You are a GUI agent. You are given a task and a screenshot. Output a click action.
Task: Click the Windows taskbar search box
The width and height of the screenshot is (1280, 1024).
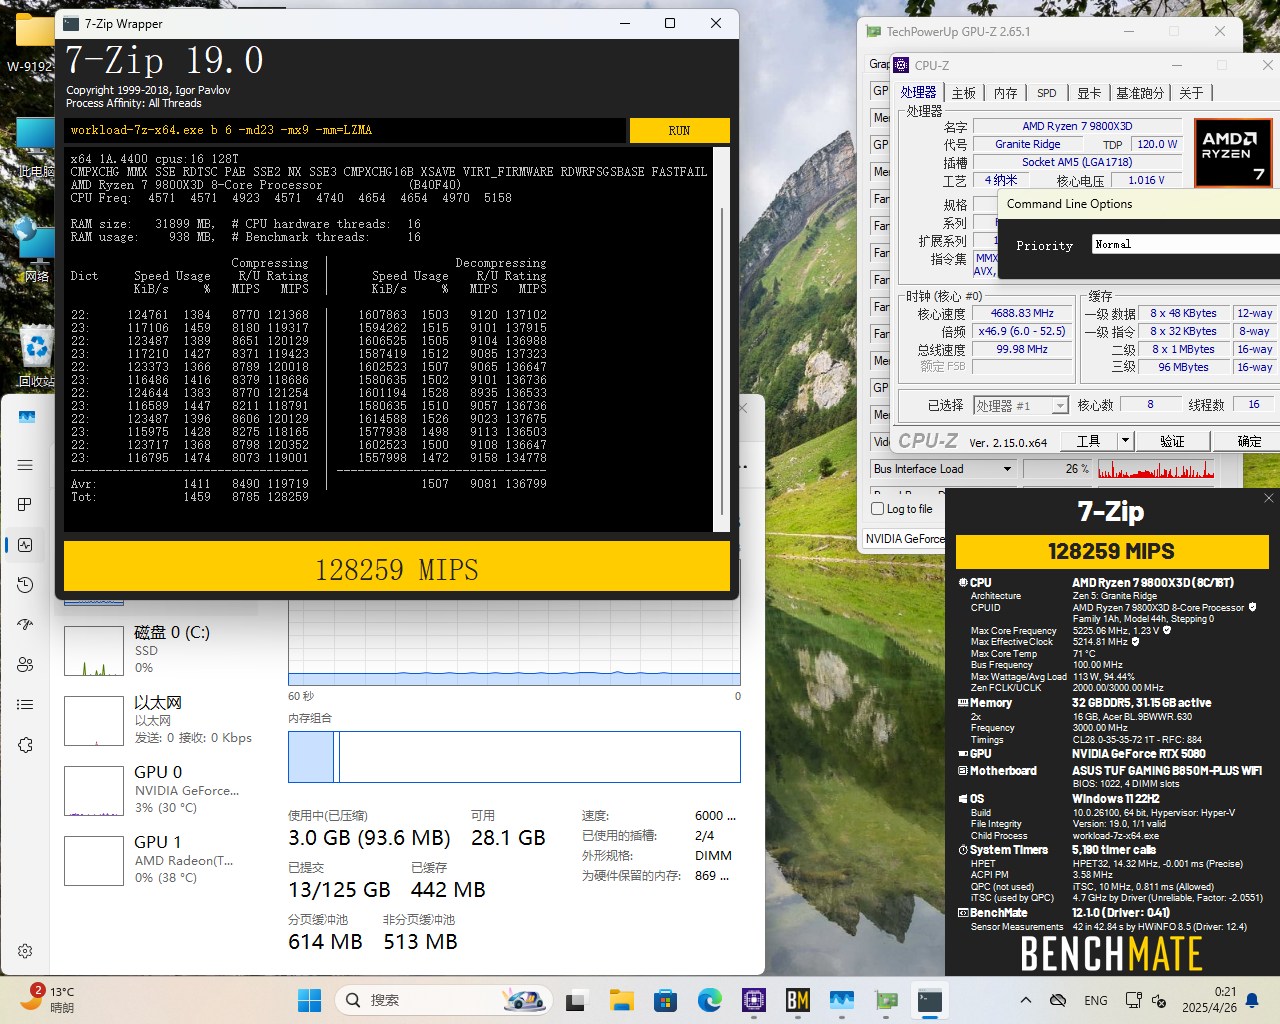click(x=443, y=1000)
